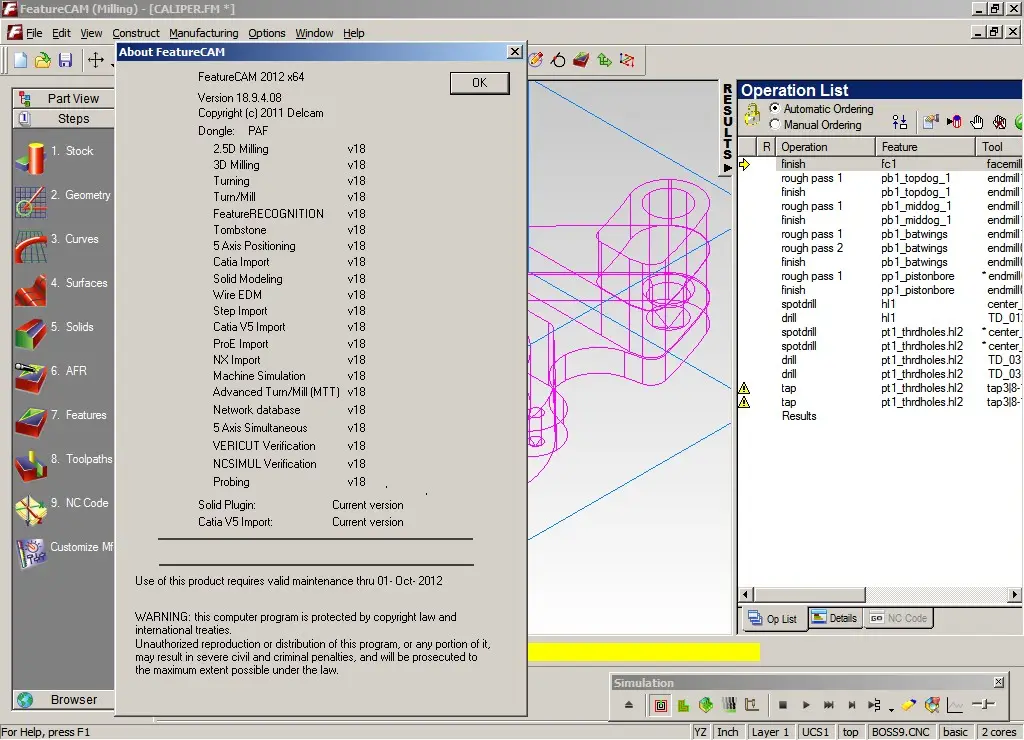Click the operation reorder arrows icon
Viewport: 1024px width, 740px height.
900,122
